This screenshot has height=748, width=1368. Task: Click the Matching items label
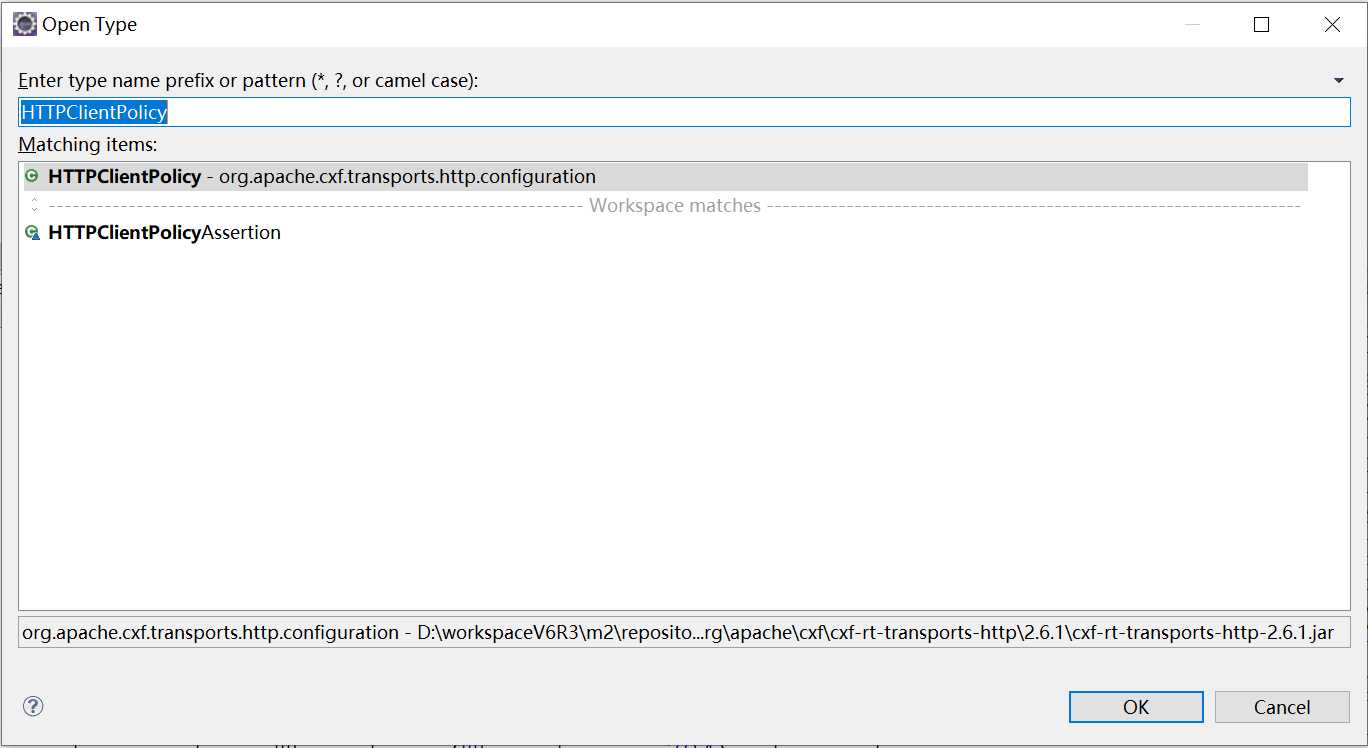pos(88,145)
